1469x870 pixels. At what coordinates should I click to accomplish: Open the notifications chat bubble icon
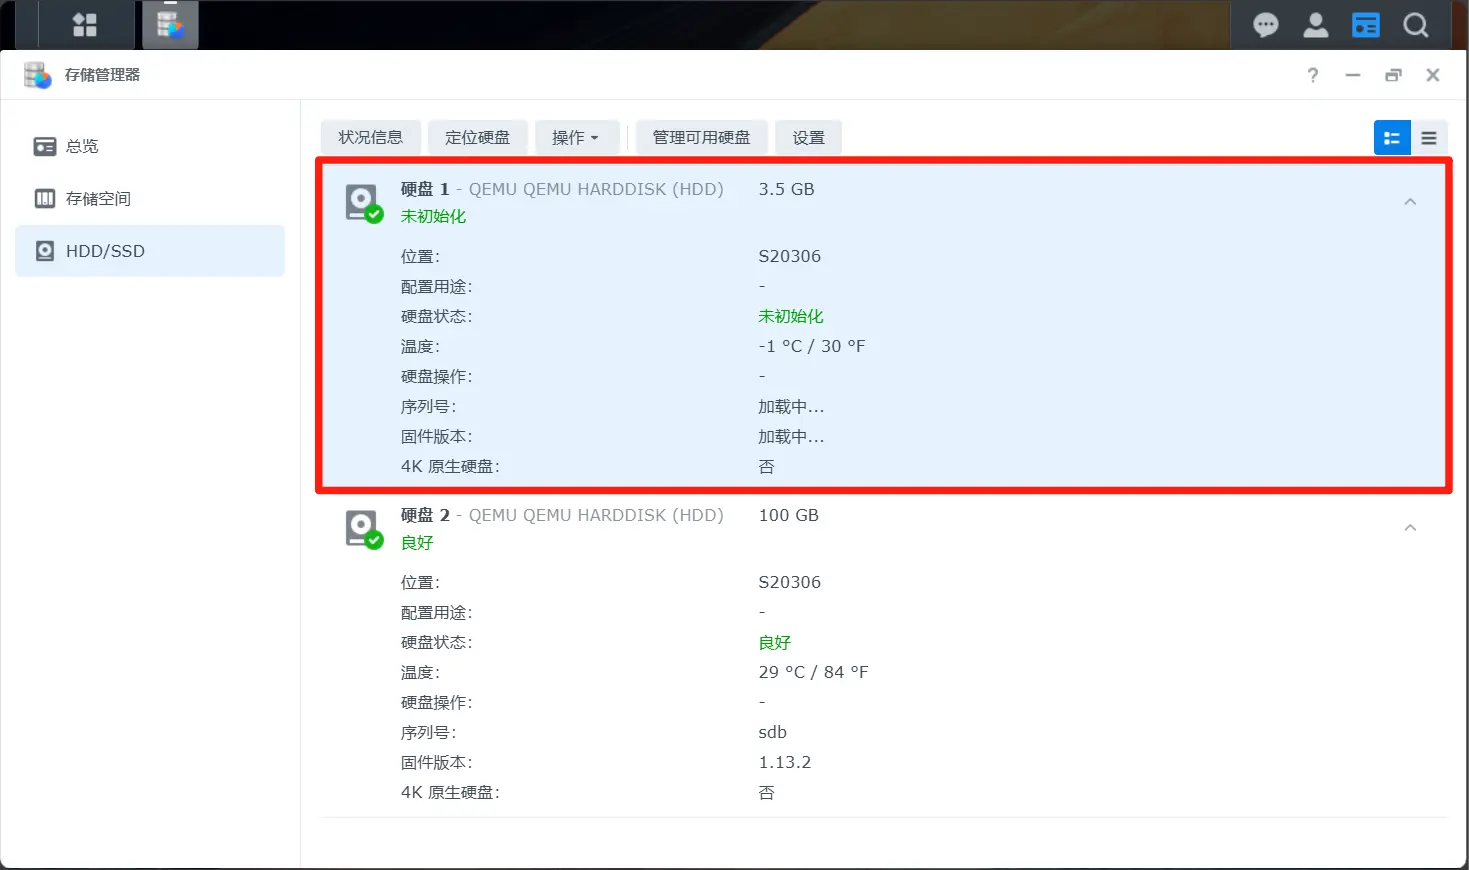pyautogui.click(x=1266, y=25)
